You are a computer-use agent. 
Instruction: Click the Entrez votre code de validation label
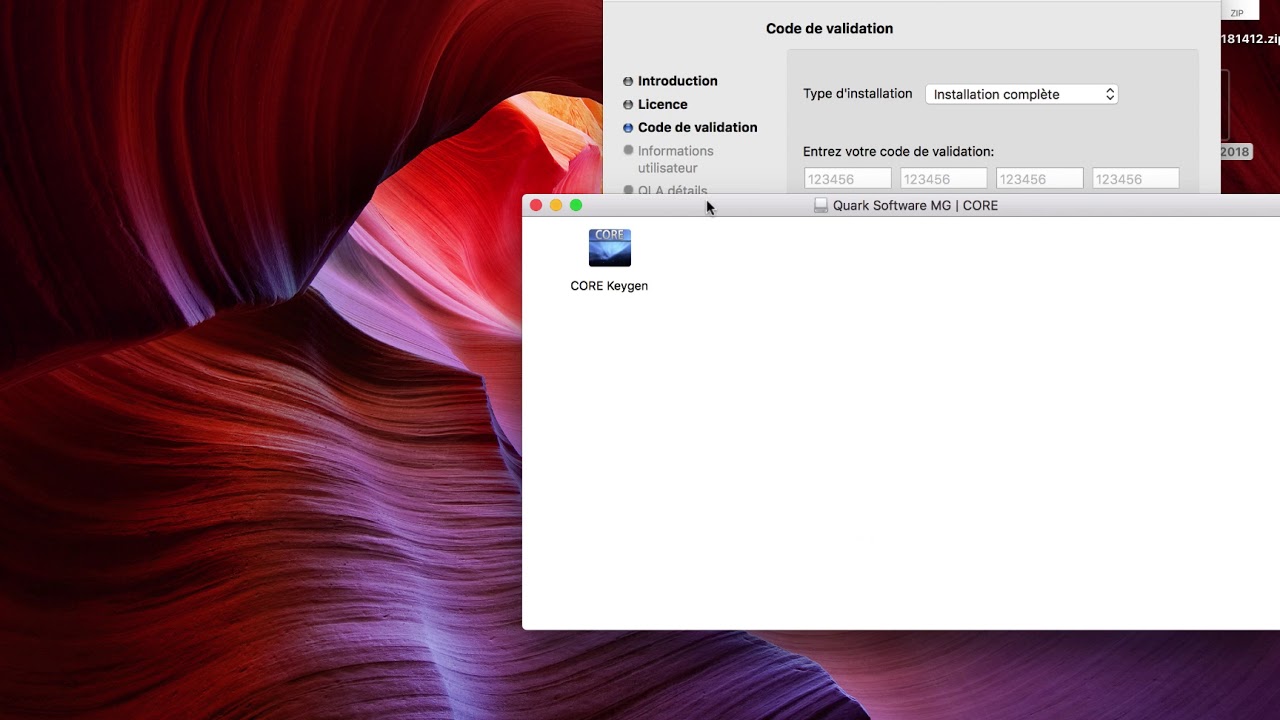click(x=898, y=151)
